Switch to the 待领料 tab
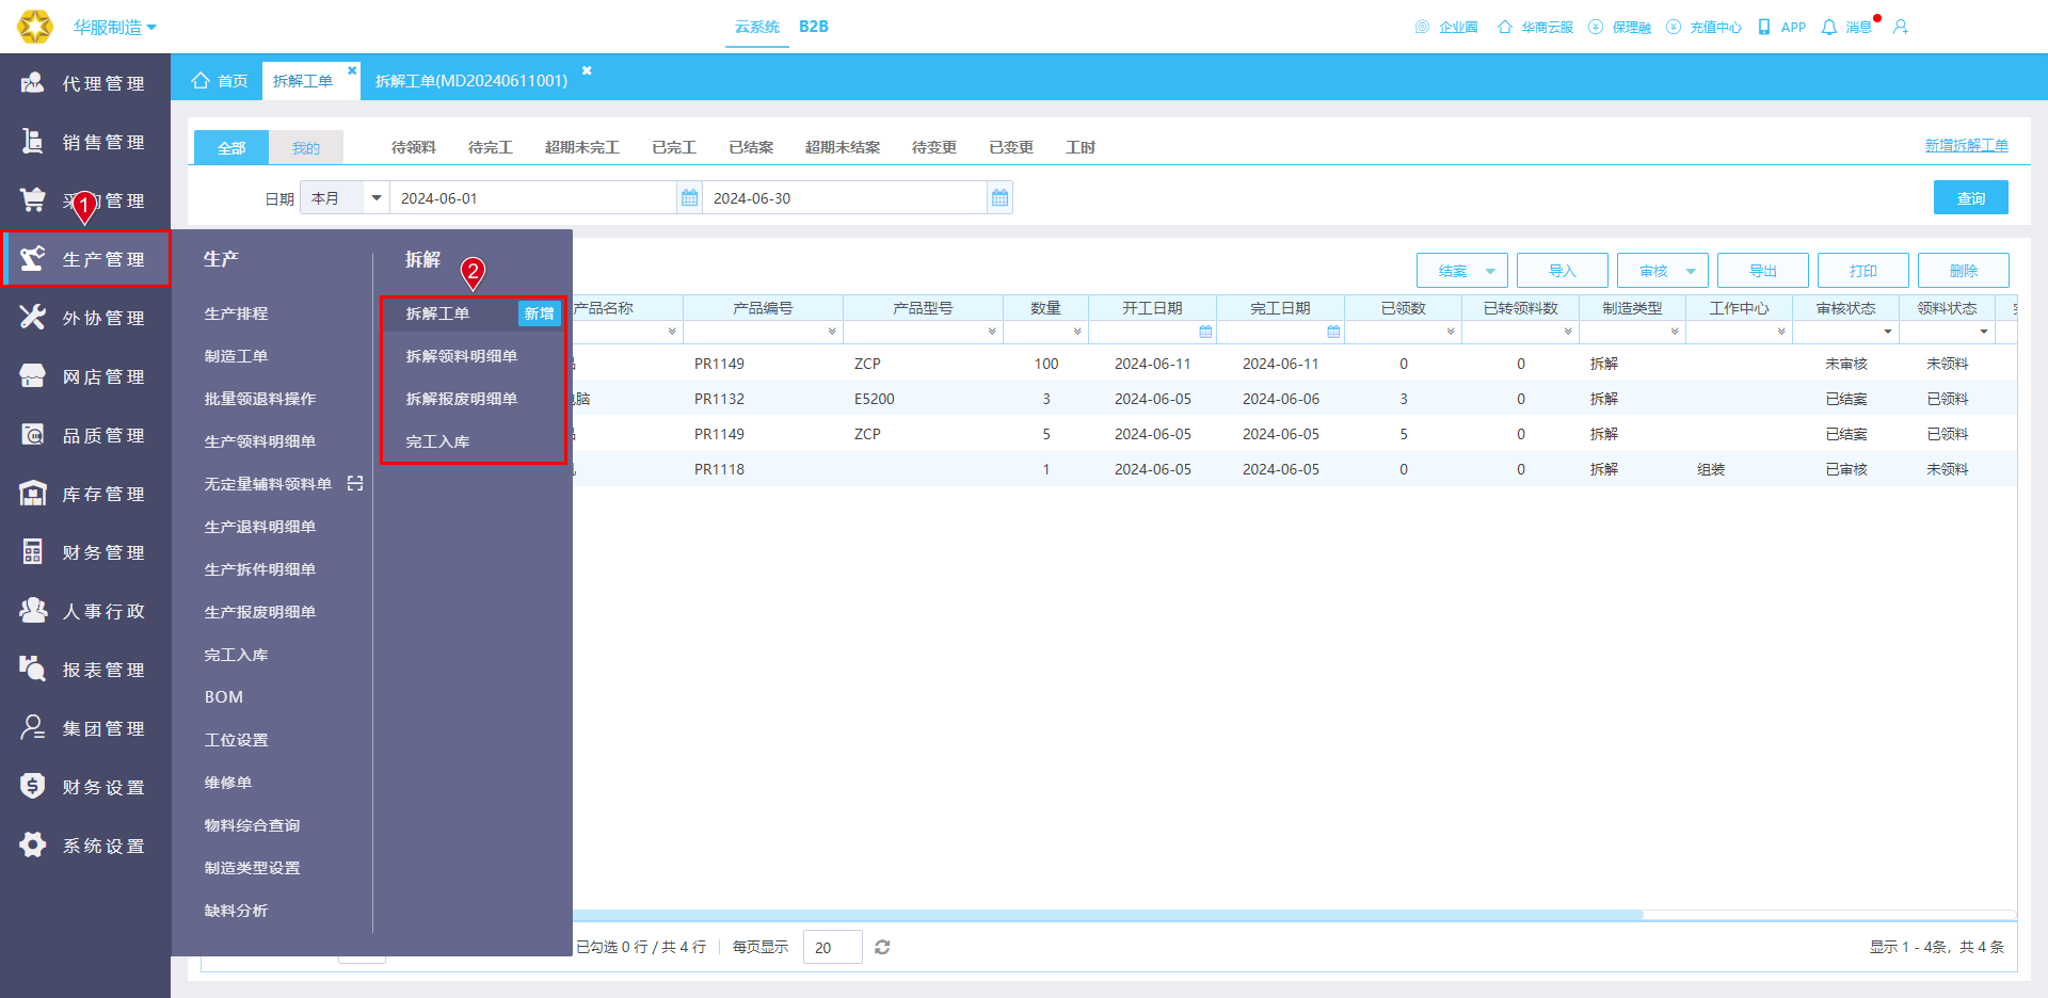 tap(413, 147)
